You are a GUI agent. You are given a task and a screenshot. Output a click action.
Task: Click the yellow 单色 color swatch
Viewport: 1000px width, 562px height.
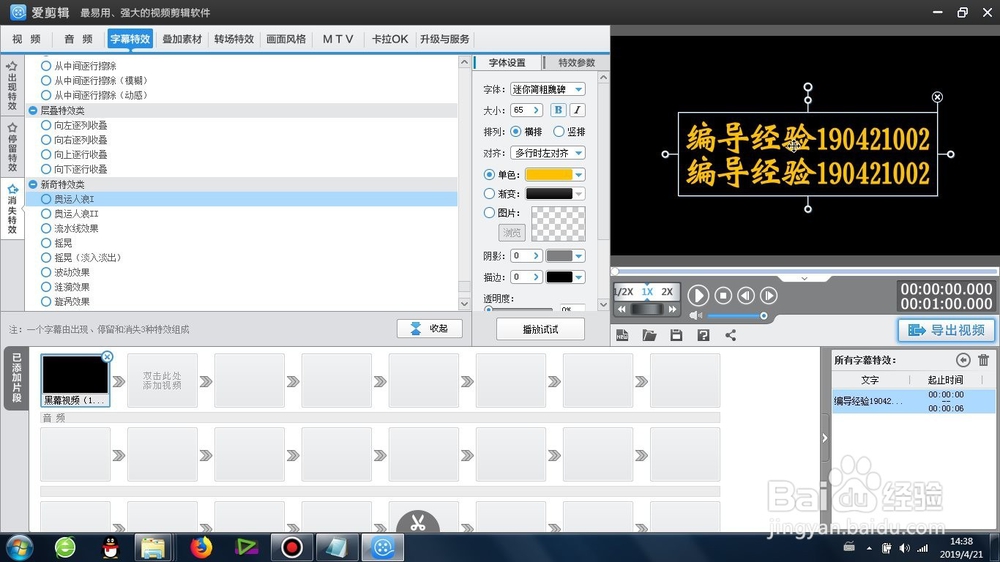coord(549,175)
